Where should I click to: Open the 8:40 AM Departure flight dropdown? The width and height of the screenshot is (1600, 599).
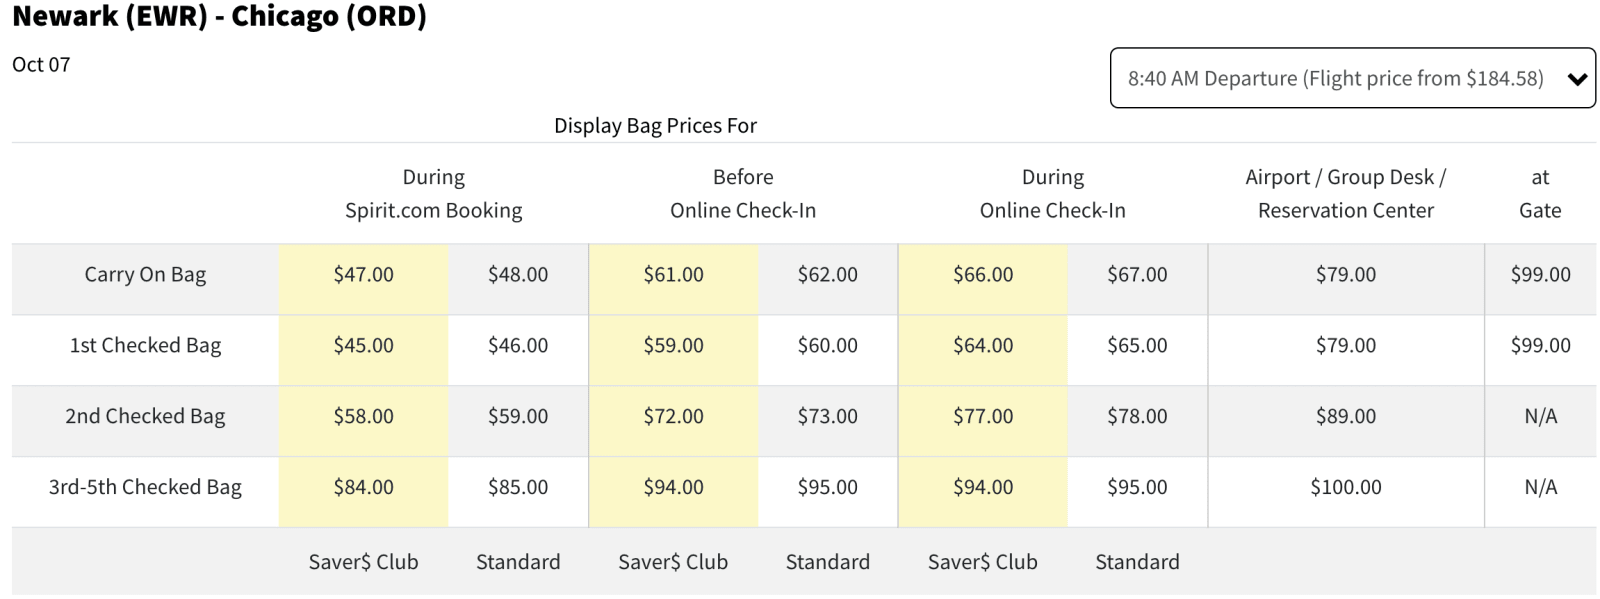(1335, 78)
